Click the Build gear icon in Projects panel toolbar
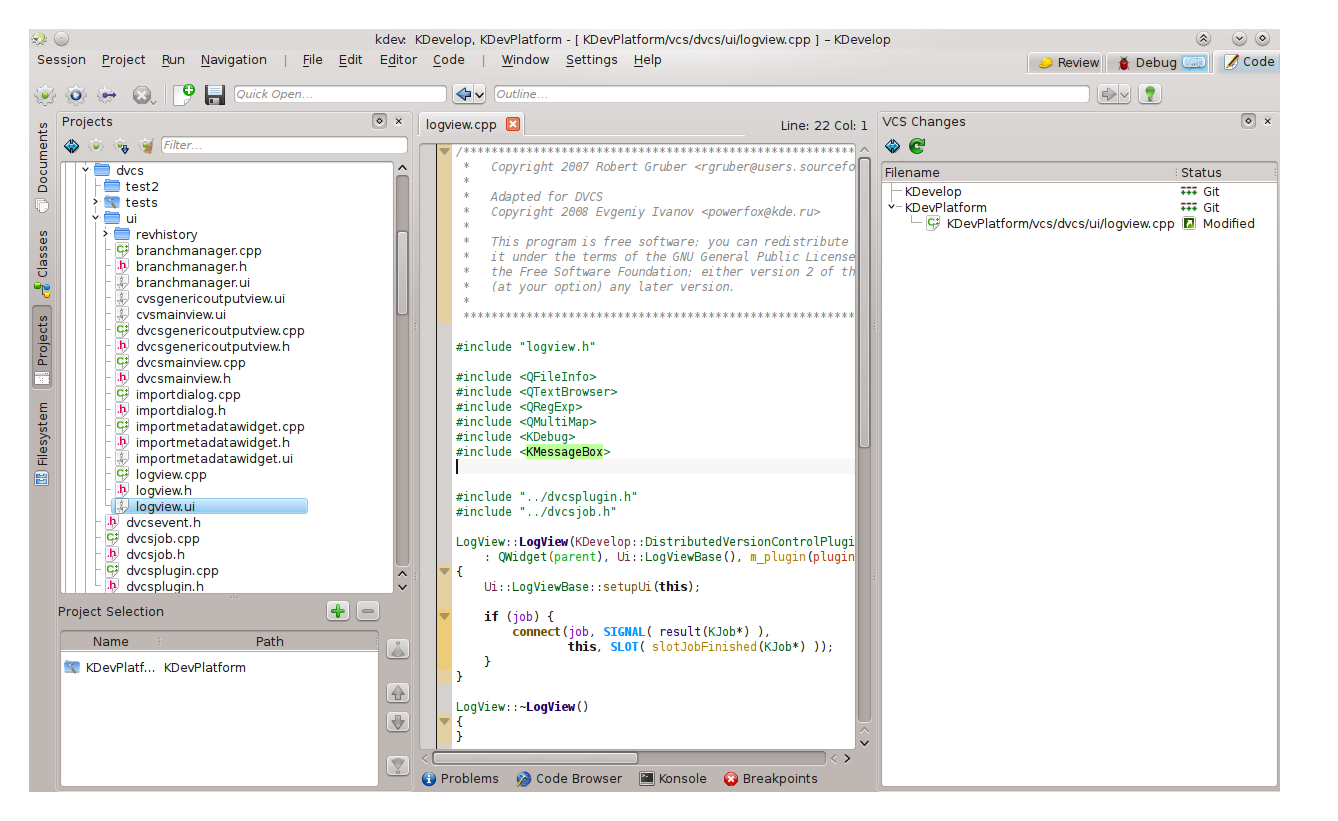The width and height of the screenshot is (1338, 821). [96, 146]
